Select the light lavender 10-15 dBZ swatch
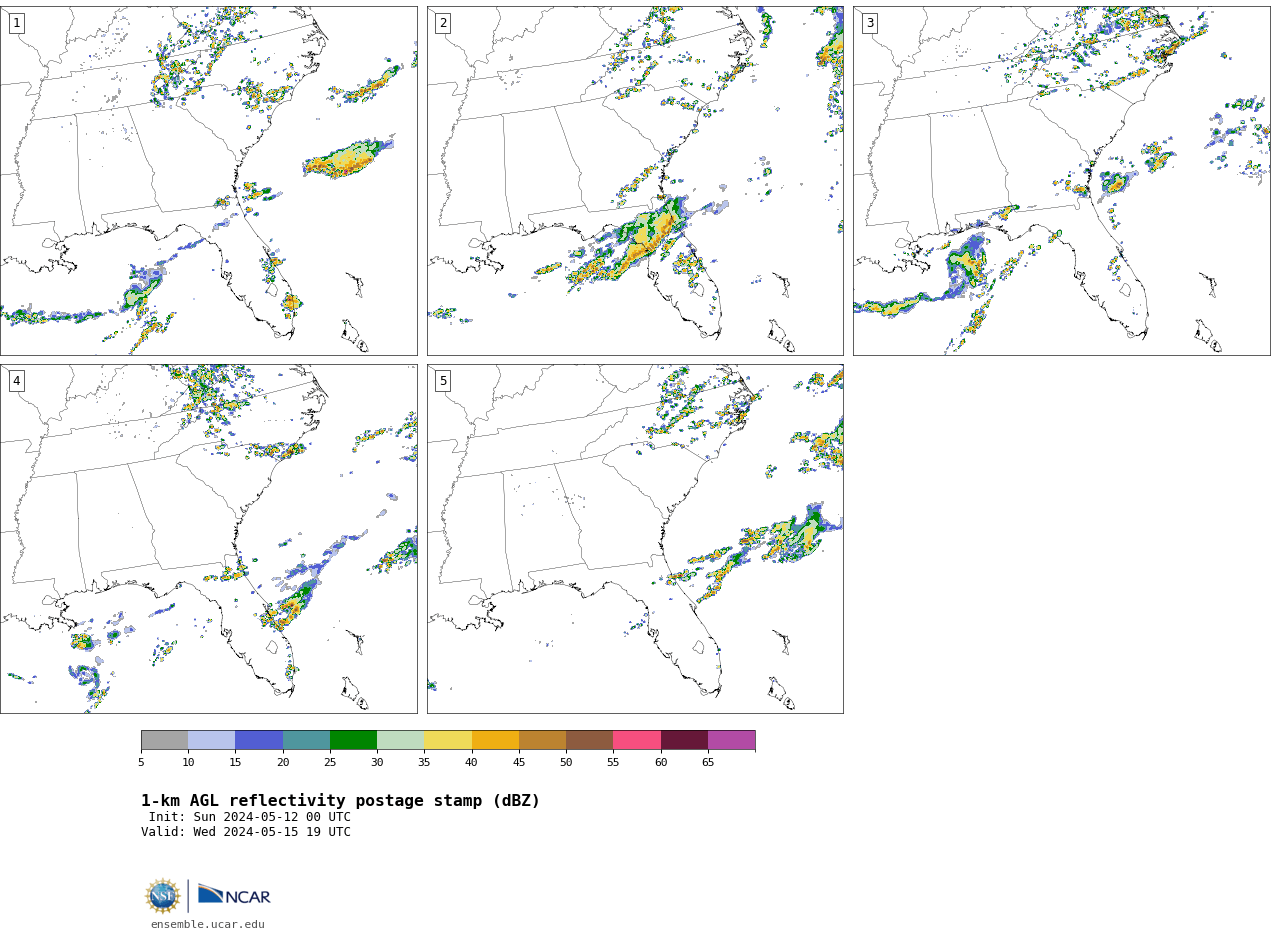1280x936 pixels. pos(211,740)
